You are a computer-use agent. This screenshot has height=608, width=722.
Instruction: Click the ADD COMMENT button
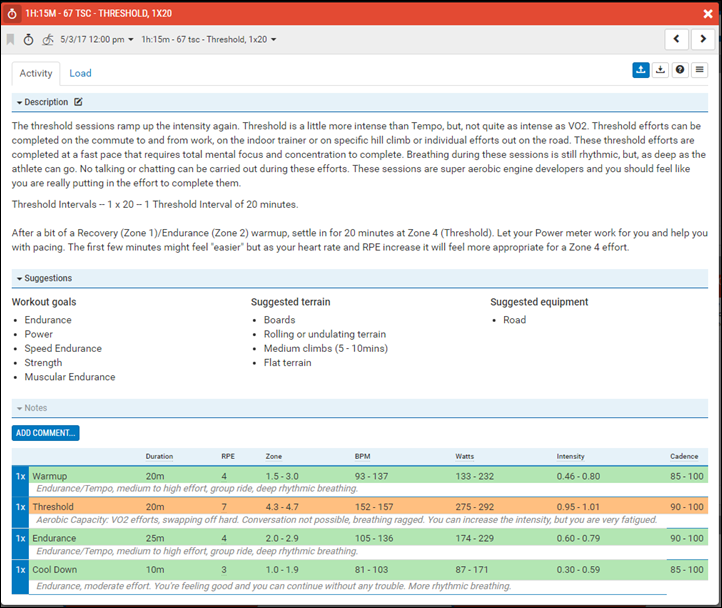pyautogui.click(x=46, y=433)
